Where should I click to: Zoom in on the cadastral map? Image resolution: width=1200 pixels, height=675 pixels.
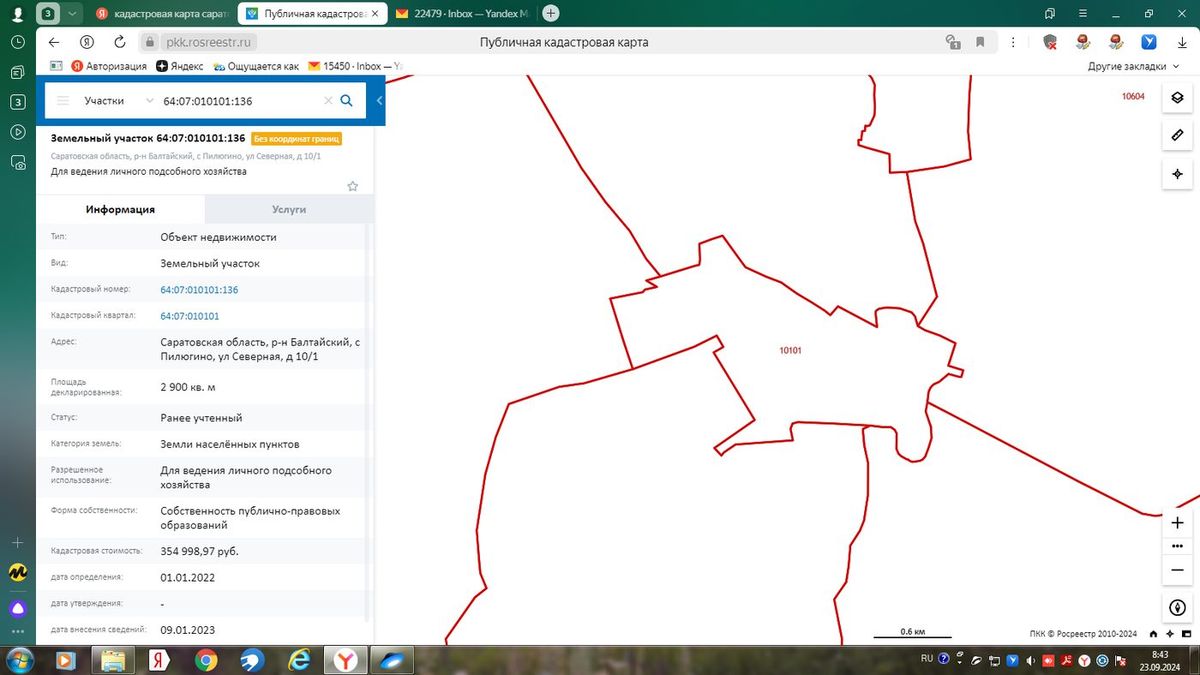1177,523
